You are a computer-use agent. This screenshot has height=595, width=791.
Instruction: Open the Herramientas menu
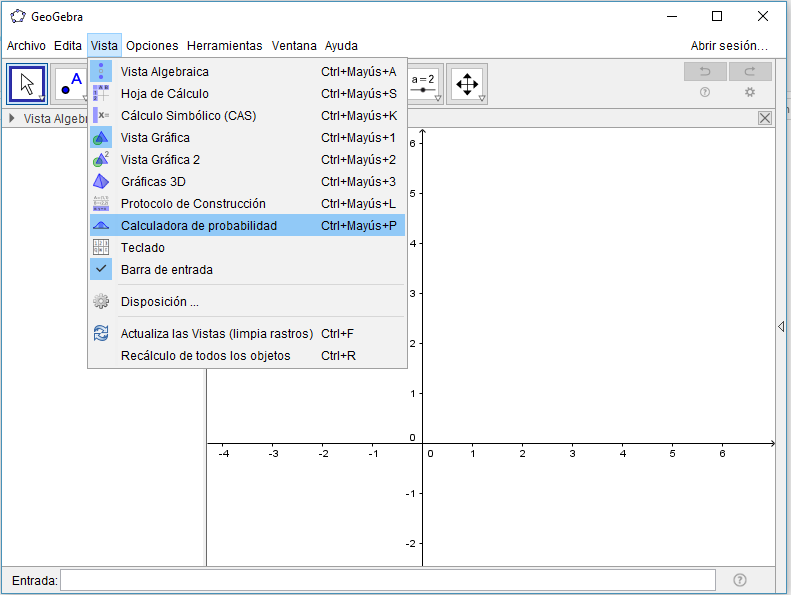[224, 46]
